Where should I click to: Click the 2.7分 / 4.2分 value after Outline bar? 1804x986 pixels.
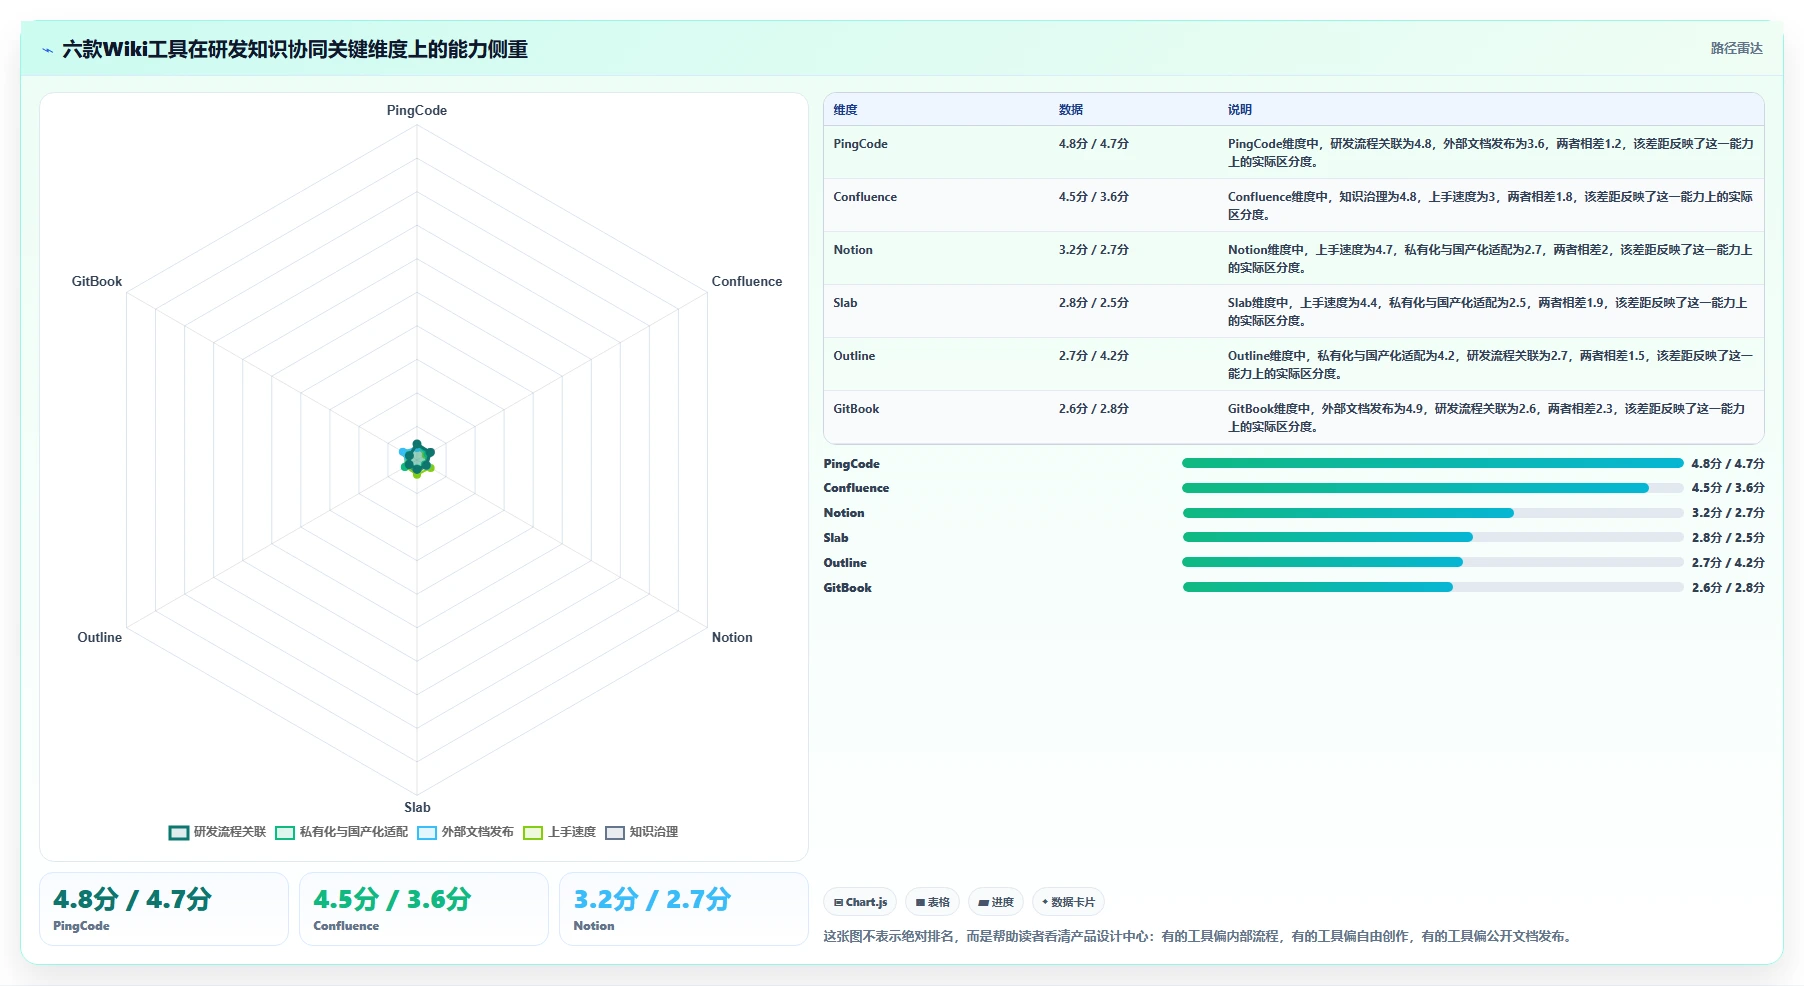tap(1728, 563)
